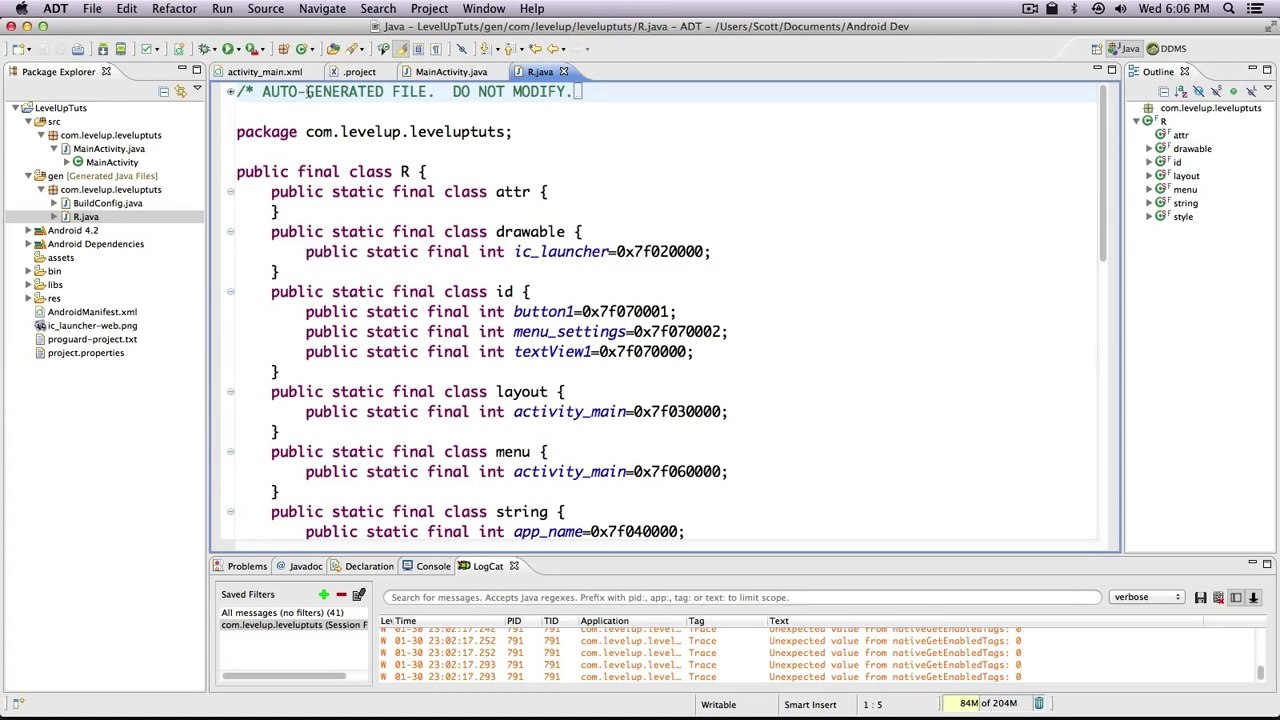Screen dimensions: 1280x720
Task: Expand the Android 4.2 library node
Action: [28, 231]
